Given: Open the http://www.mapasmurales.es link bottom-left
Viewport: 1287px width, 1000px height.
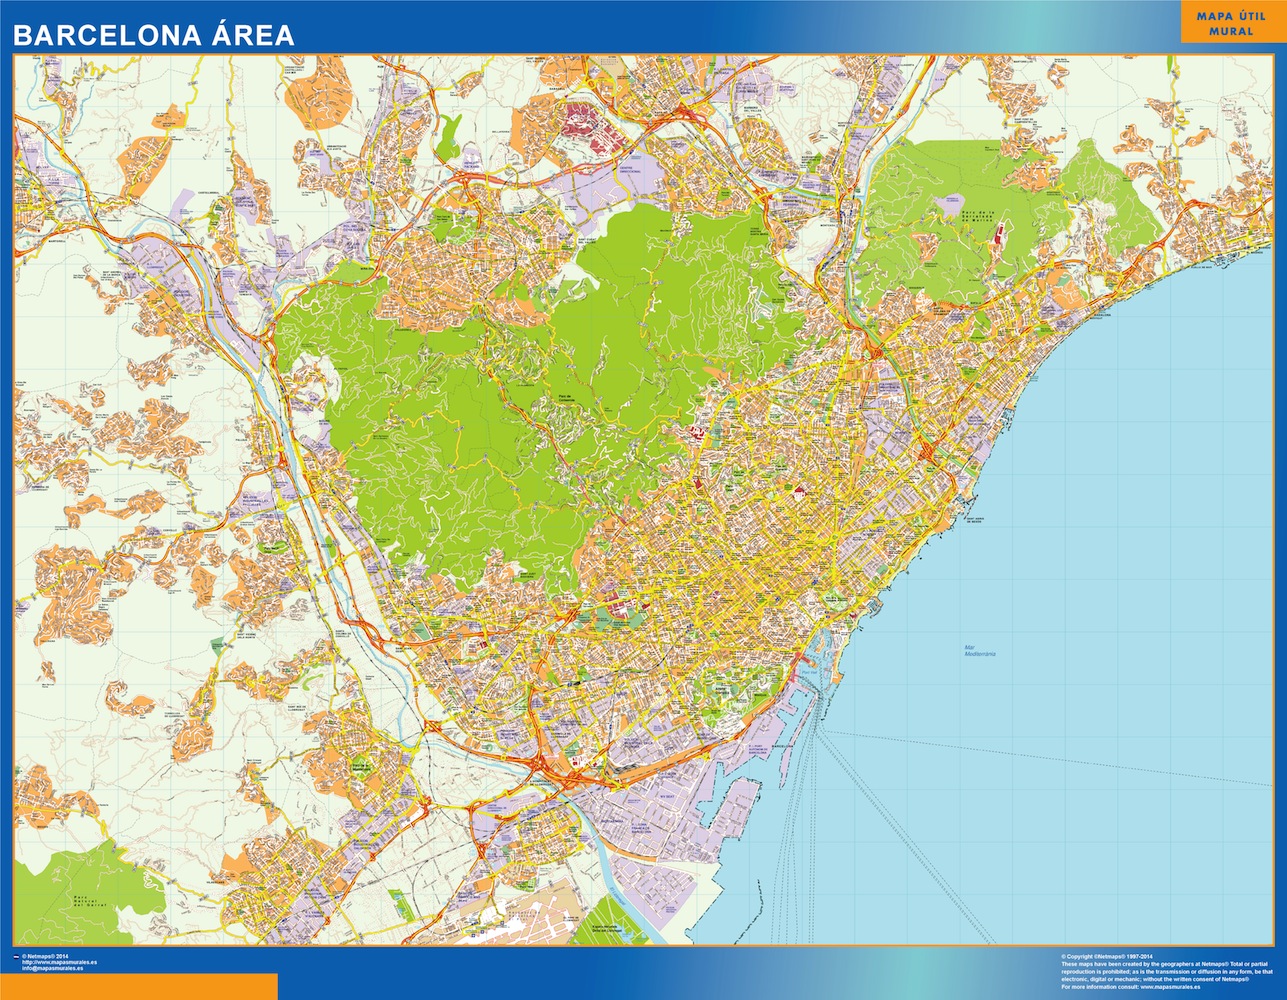Looking at the screenshot, I should [59, 962].
